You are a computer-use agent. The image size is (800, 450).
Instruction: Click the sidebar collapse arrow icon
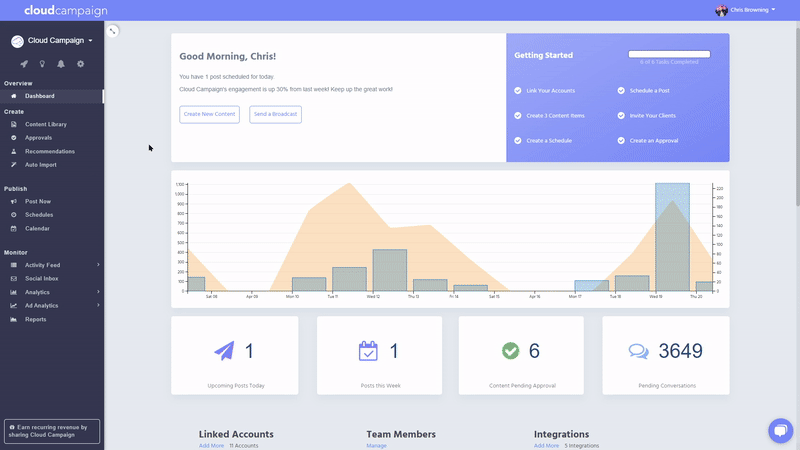pyautogui.click(x=113, y=31)
